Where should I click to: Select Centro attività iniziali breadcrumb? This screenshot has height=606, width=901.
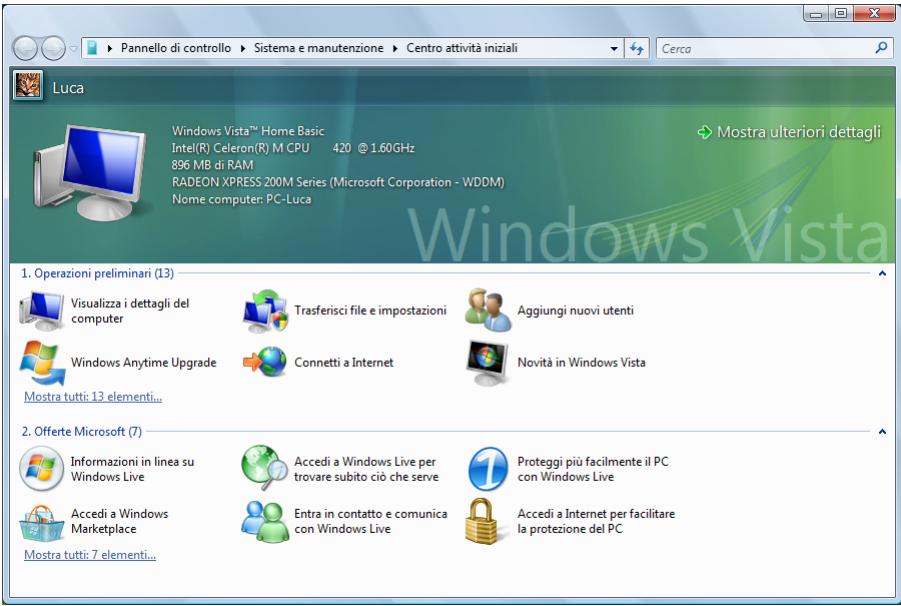[x=462, y=48]
